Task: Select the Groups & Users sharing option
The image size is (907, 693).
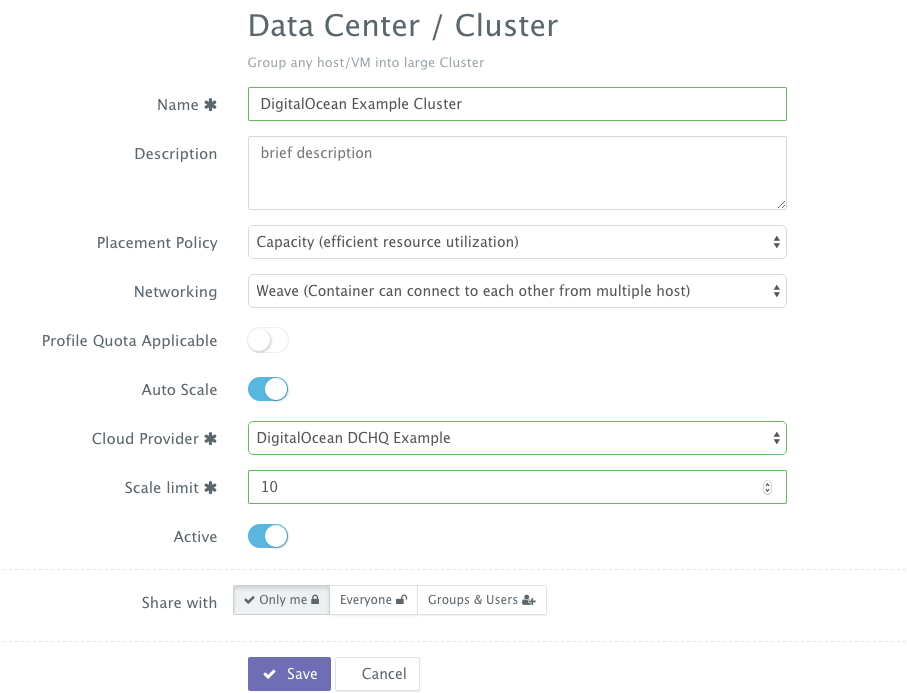Action: point(482,599)
